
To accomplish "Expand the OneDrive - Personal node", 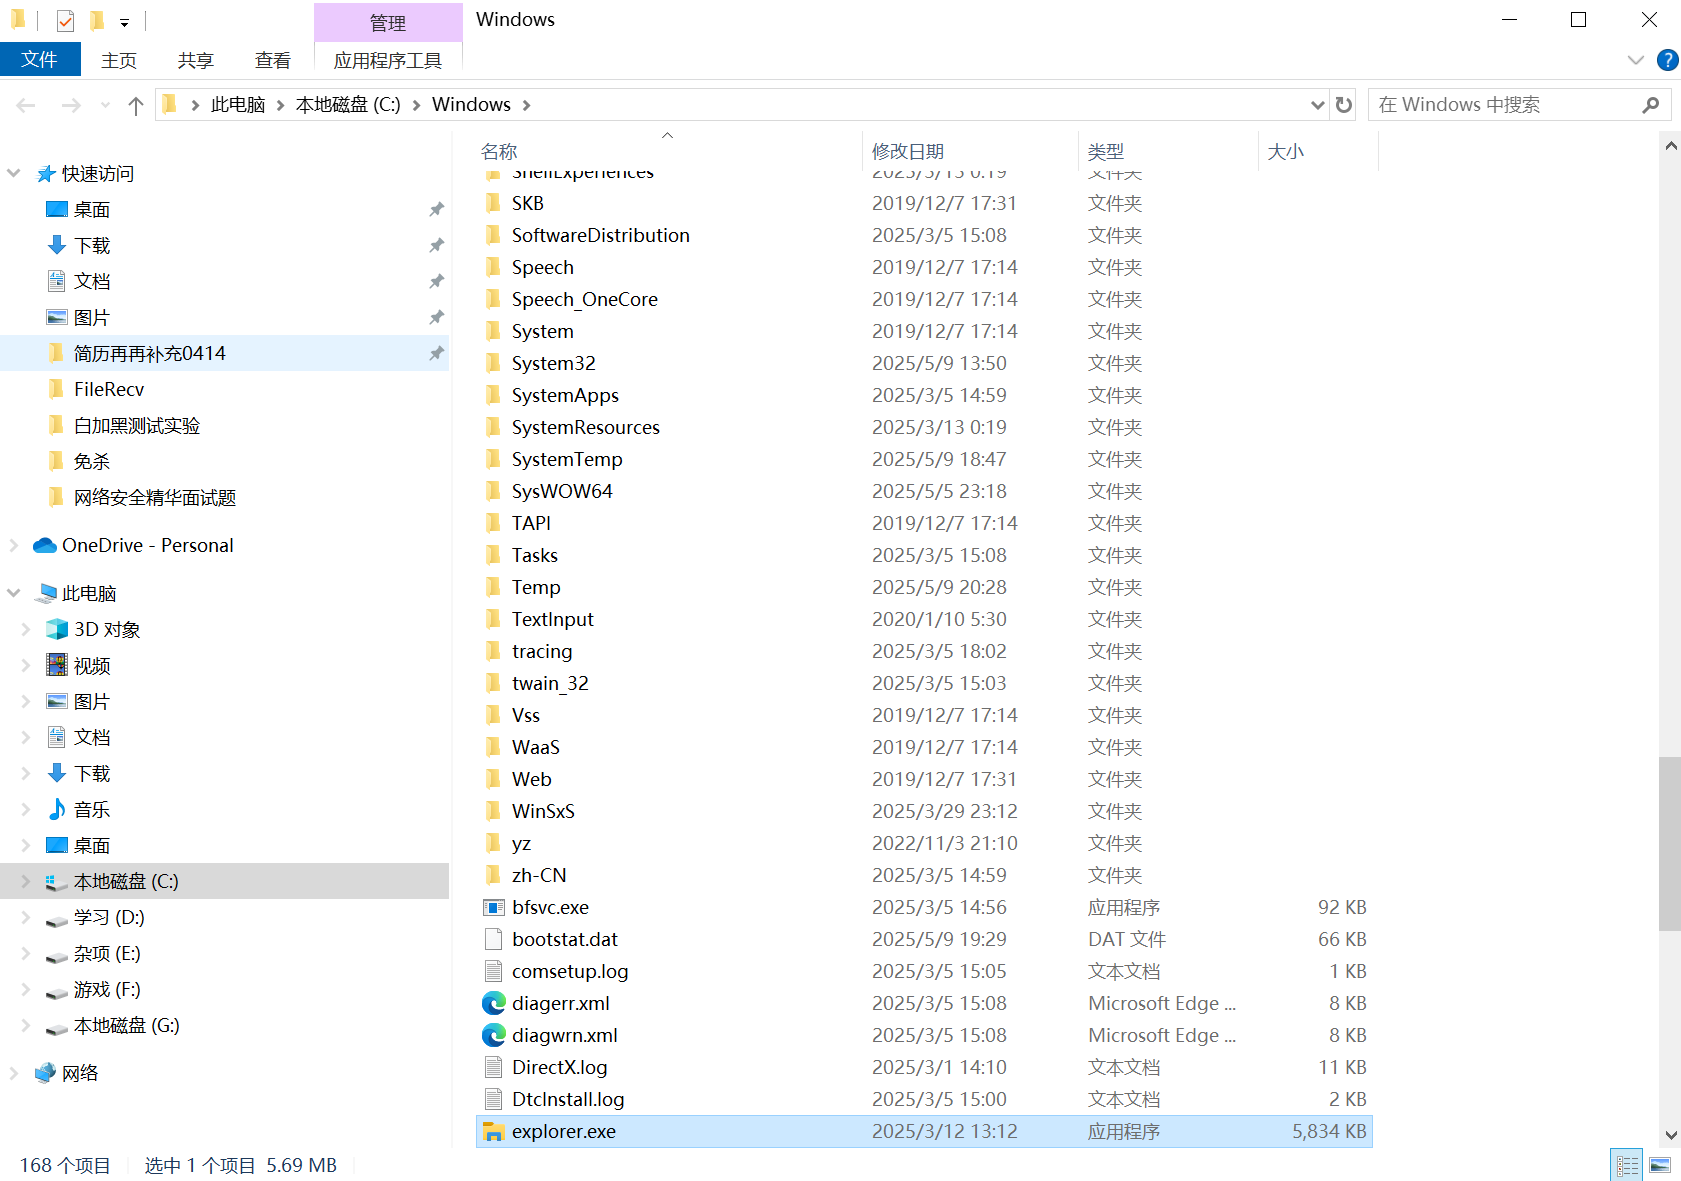I will tap(14, 545).
